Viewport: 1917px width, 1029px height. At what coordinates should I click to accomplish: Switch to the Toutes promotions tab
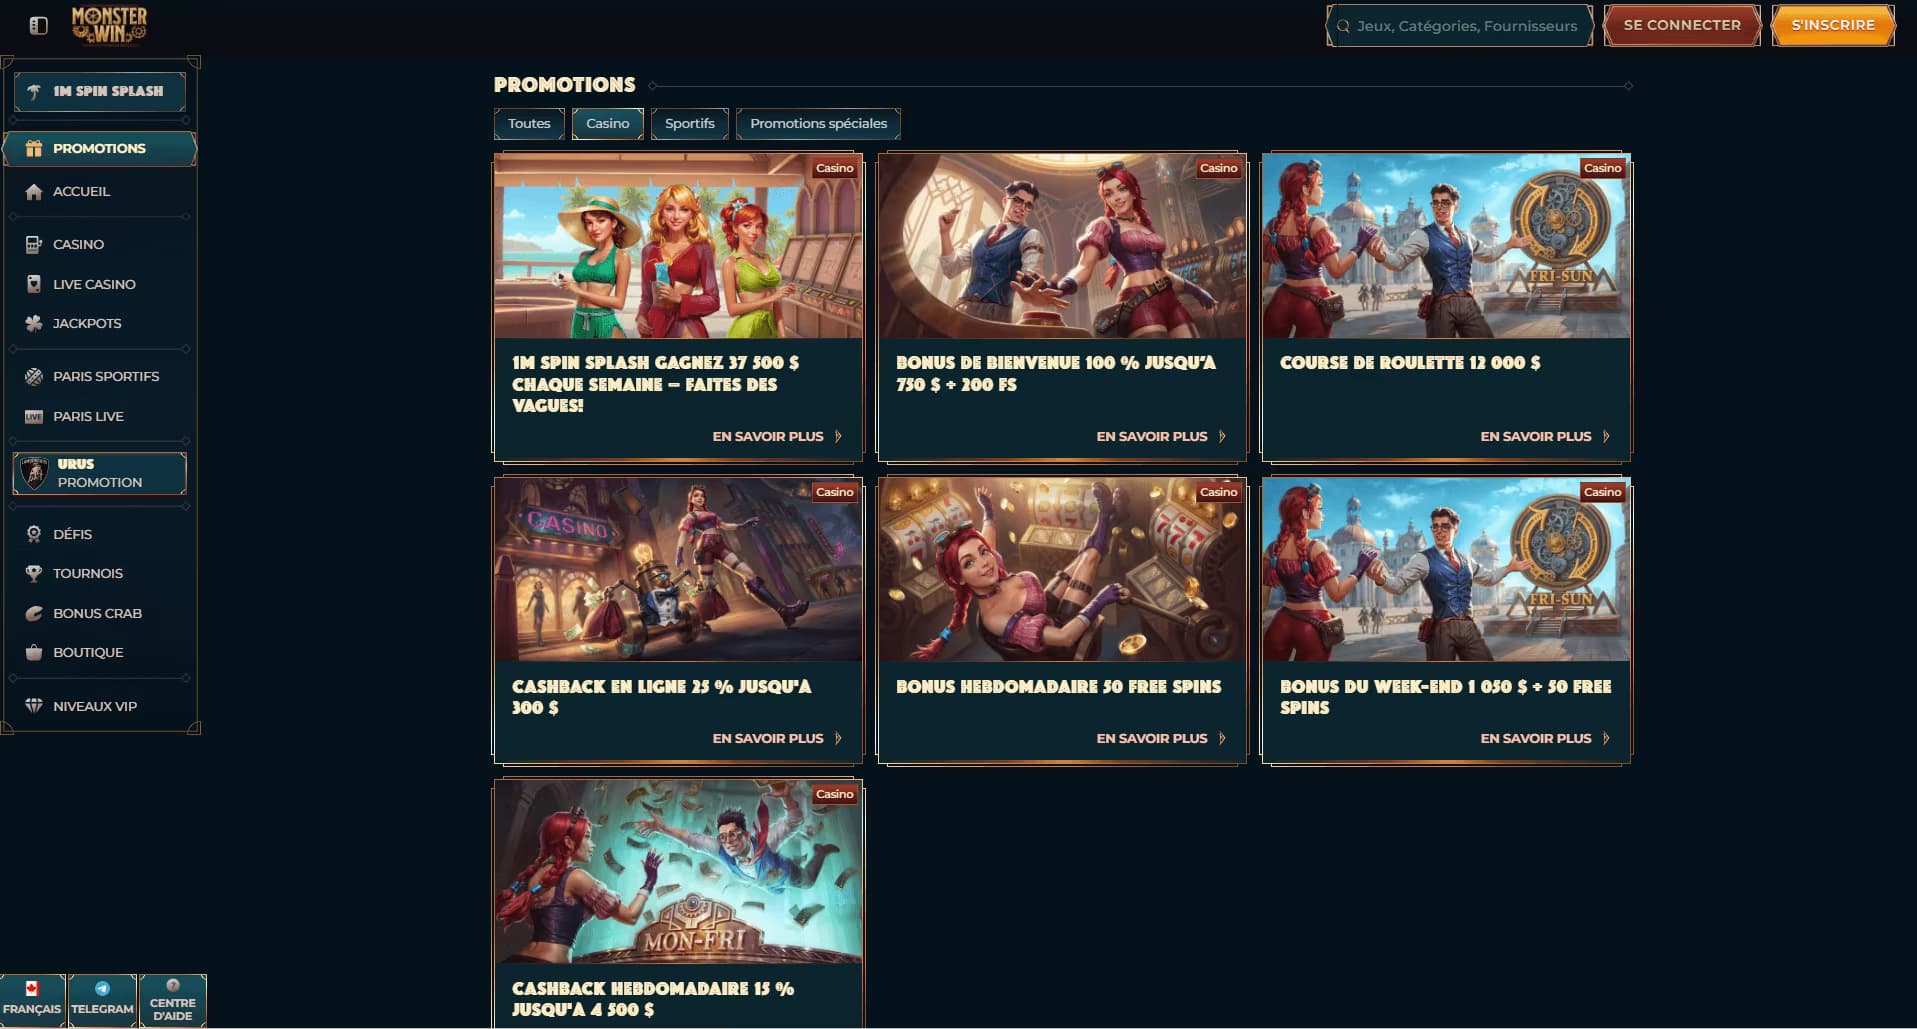[528, 124]
